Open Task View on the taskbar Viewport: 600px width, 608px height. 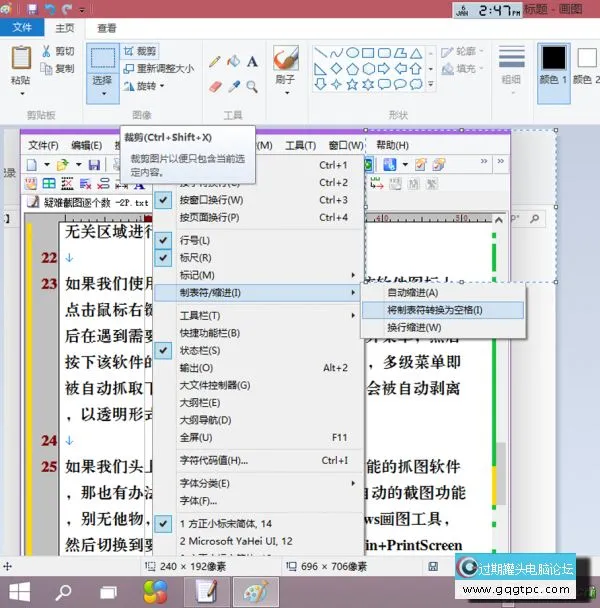coord(108,592)
